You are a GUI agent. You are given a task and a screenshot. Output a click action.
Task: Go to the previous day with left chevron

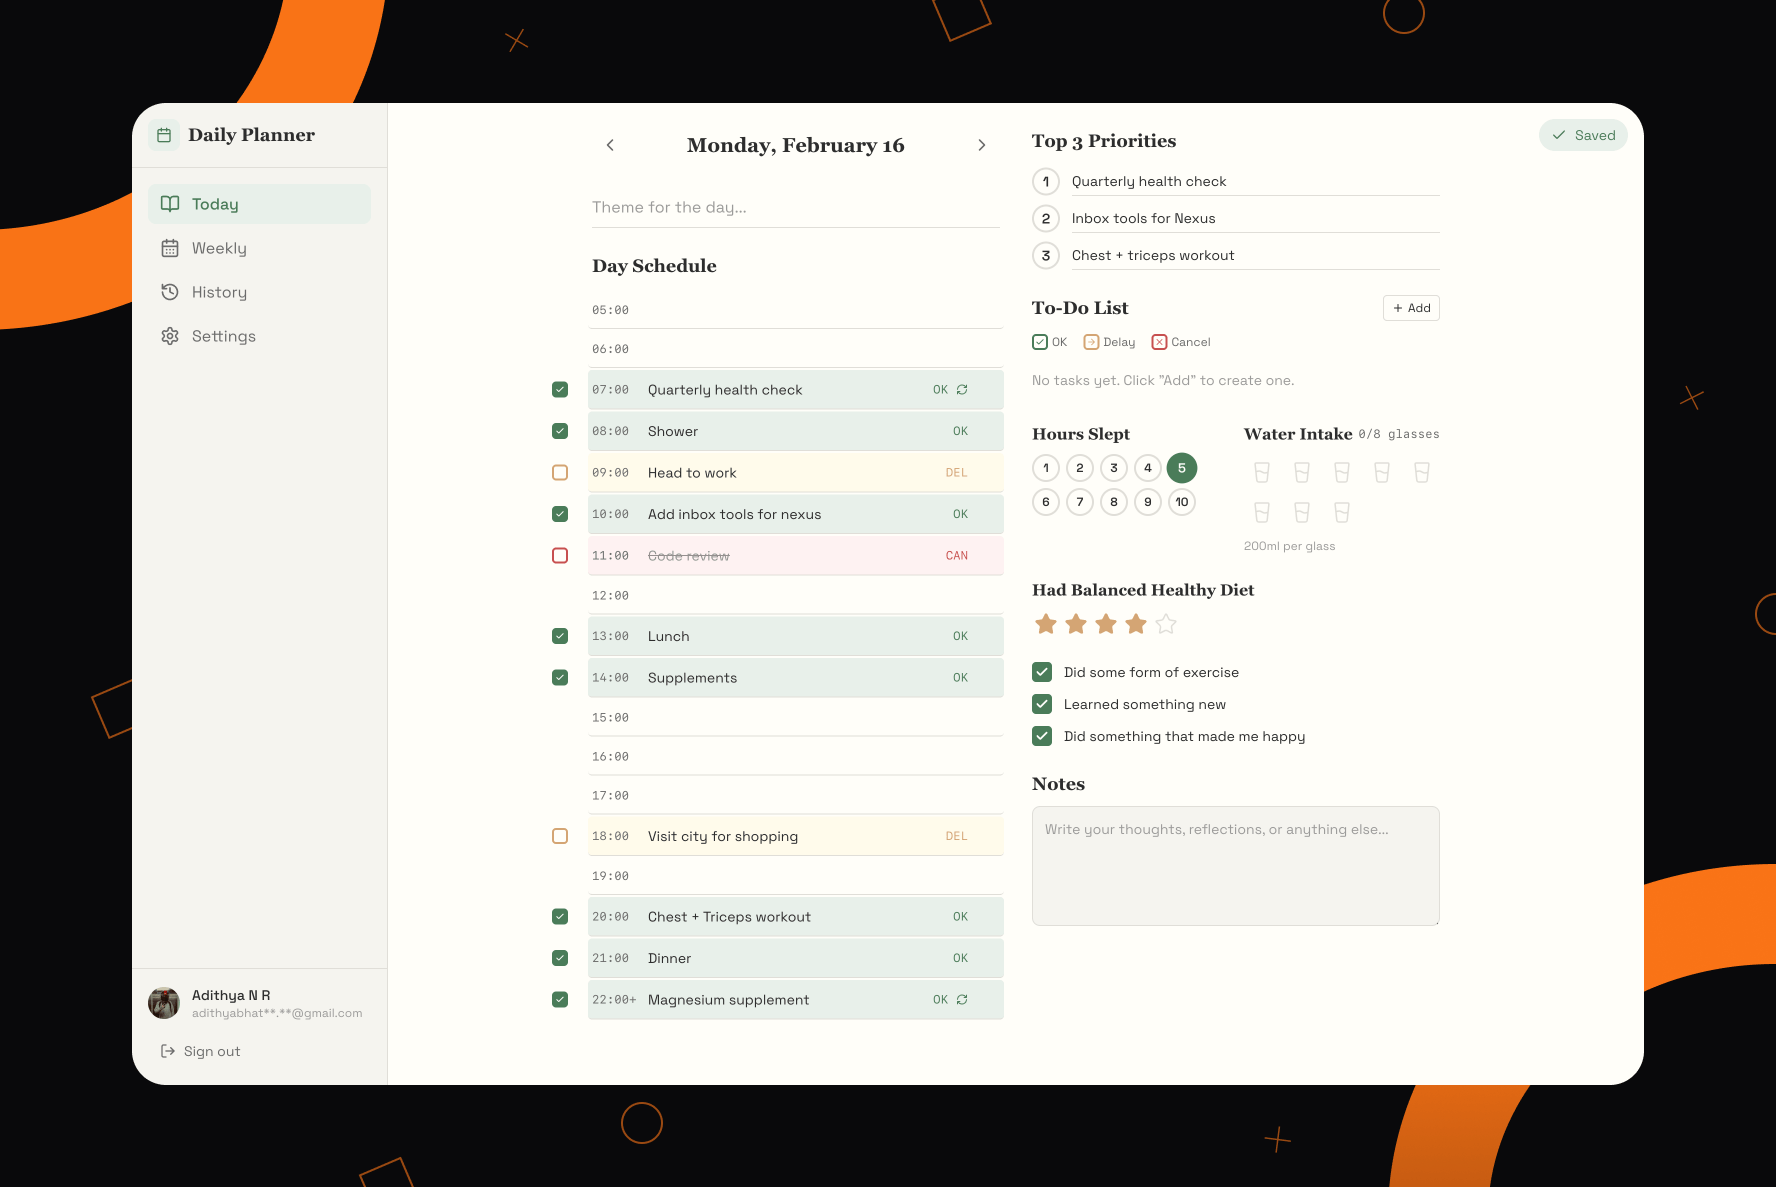click(610, 145)
